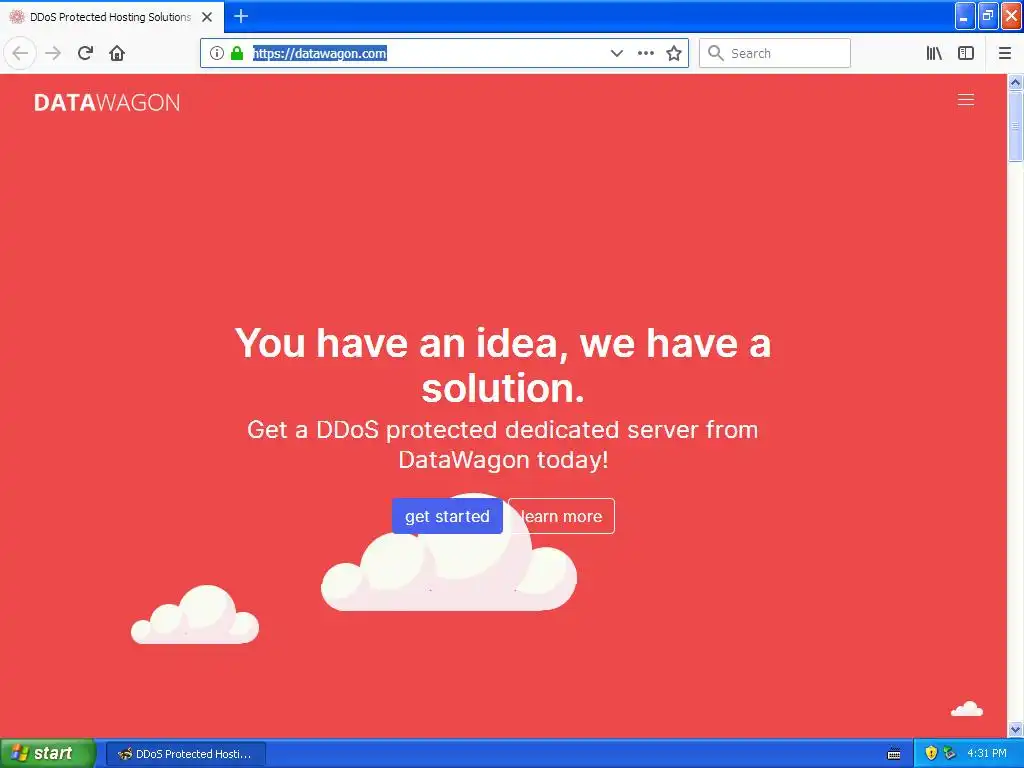Reload the current page
The image size is (1024, 768).
[85, 53]
